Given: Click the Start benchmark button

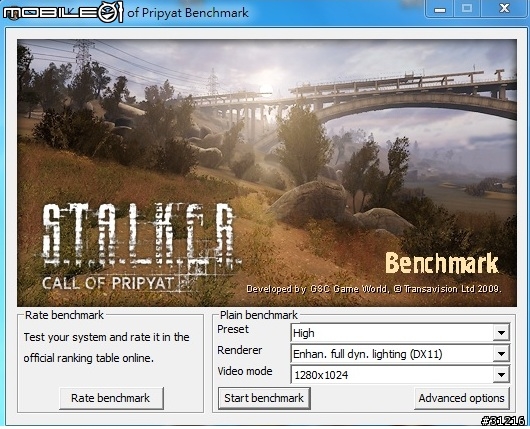Looking at the screenshot, I should [x=264, y=398].
